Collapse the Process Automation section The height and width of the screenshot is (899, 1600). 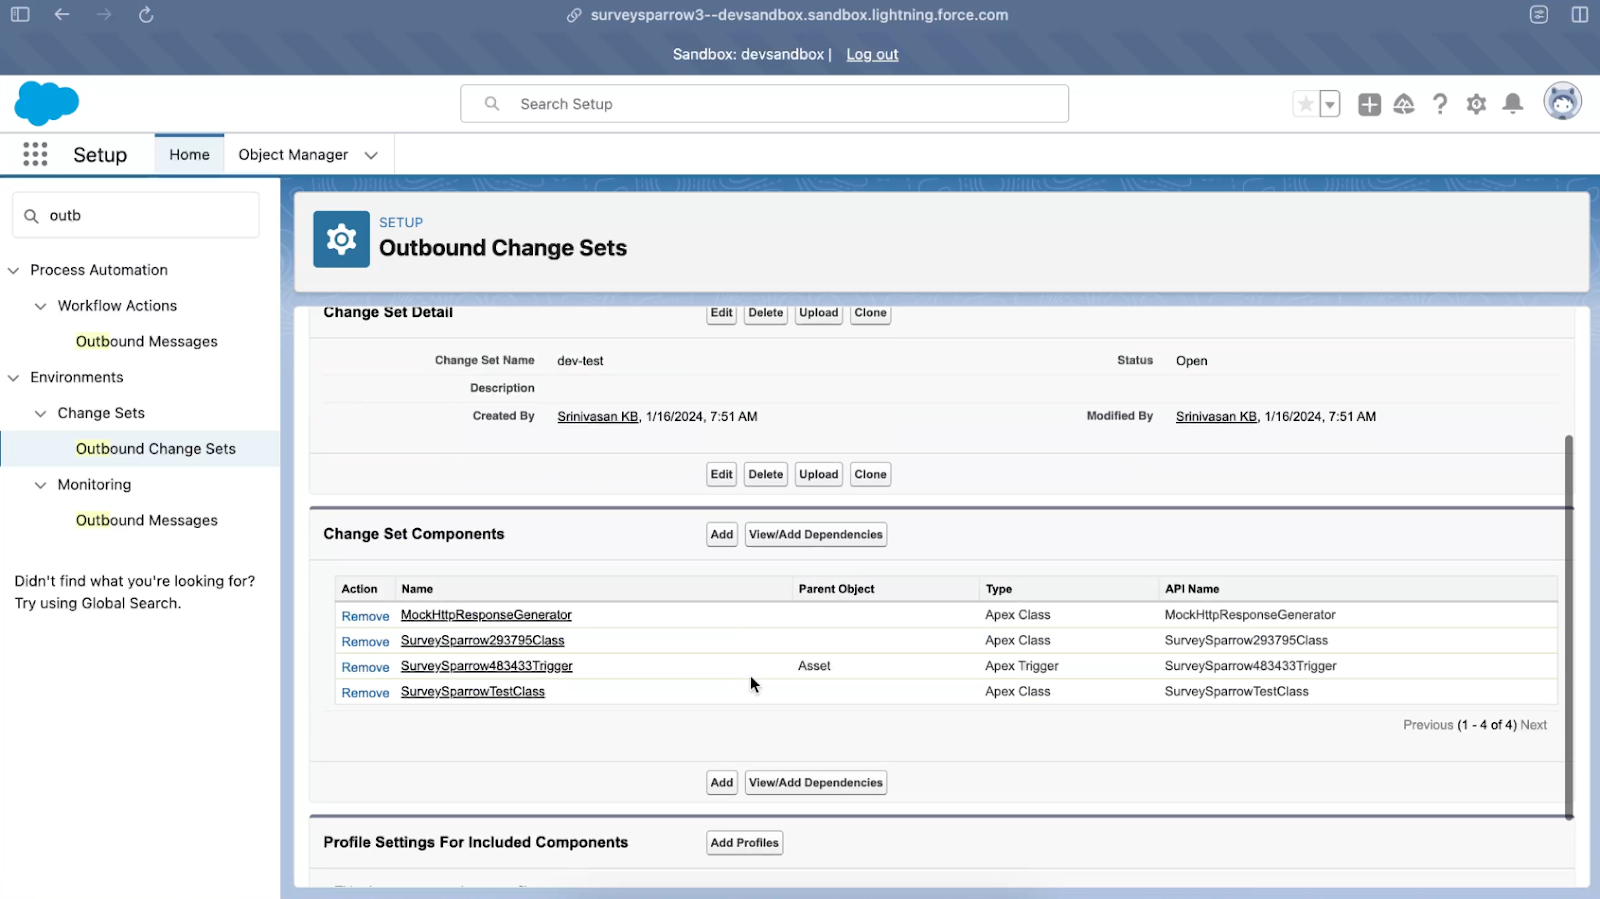pos(14,270)
